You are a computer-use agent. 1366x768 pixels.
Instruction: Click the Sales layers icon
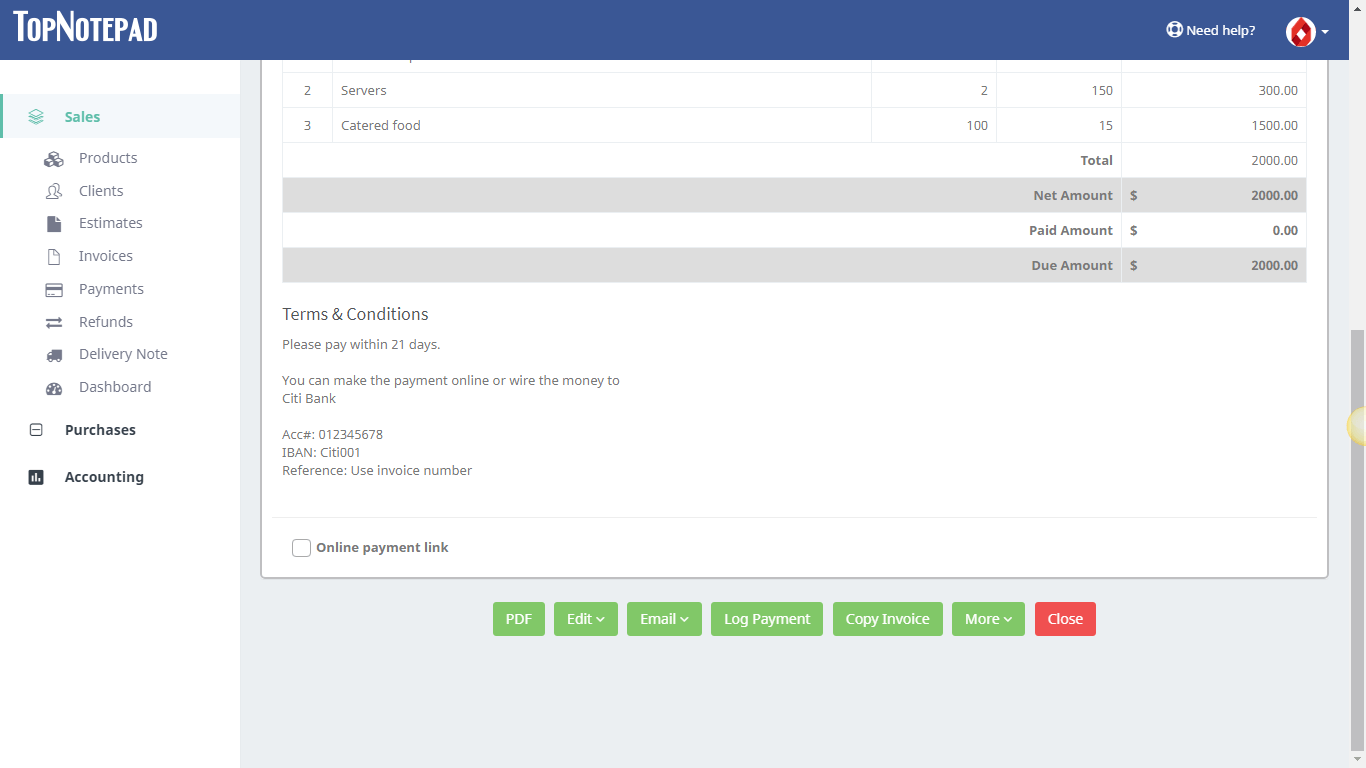(36, 117)
